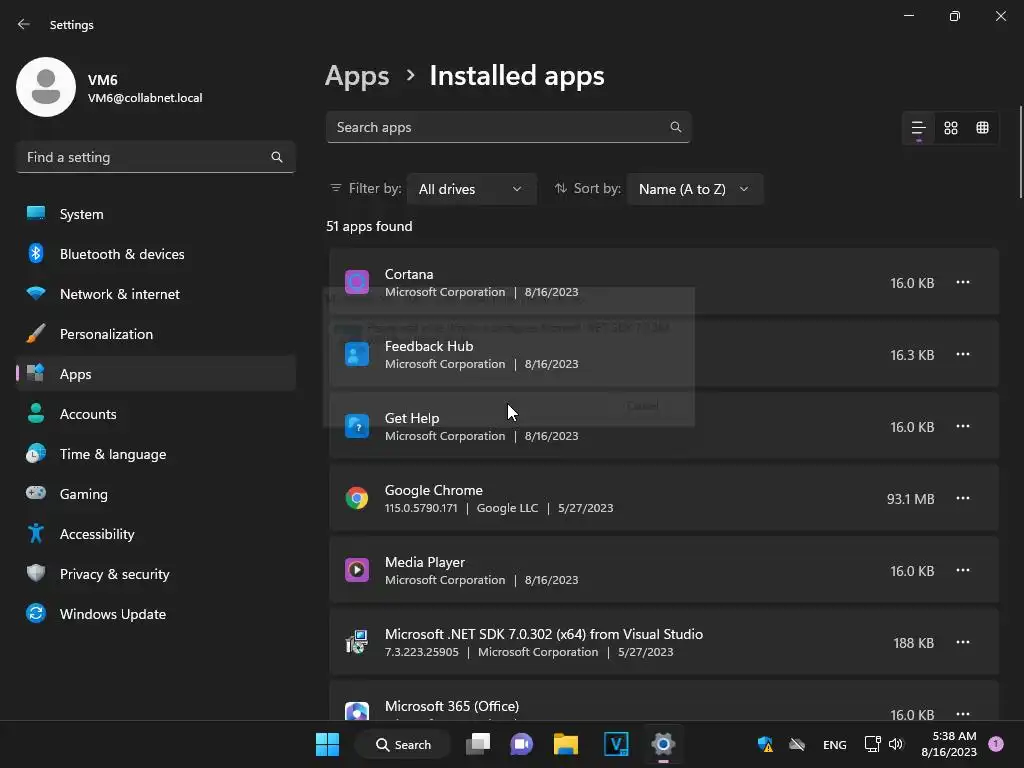This screenshot has width=1024, height=768.
Task: Click the vertical scrollbar of the apps list
Action: tap(1020, 152)
